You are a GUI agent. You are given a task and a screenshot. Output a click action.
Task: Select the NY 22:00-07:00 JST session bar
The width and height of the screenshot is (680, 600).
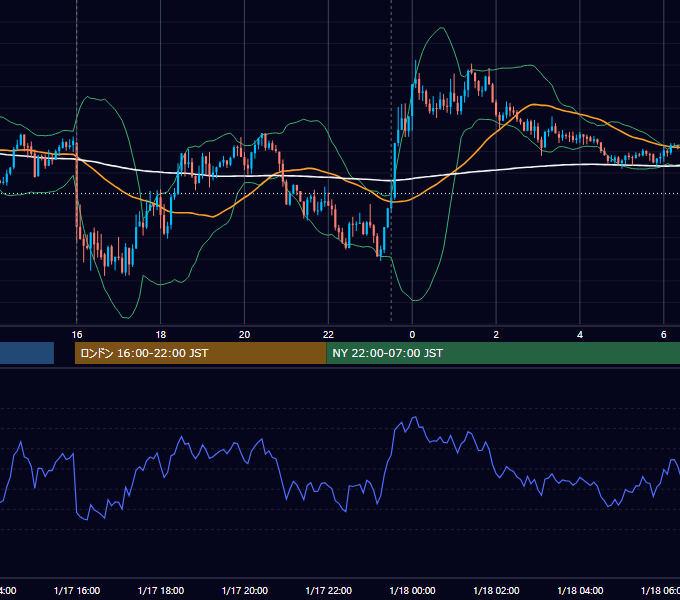click(x=503, y=353)
